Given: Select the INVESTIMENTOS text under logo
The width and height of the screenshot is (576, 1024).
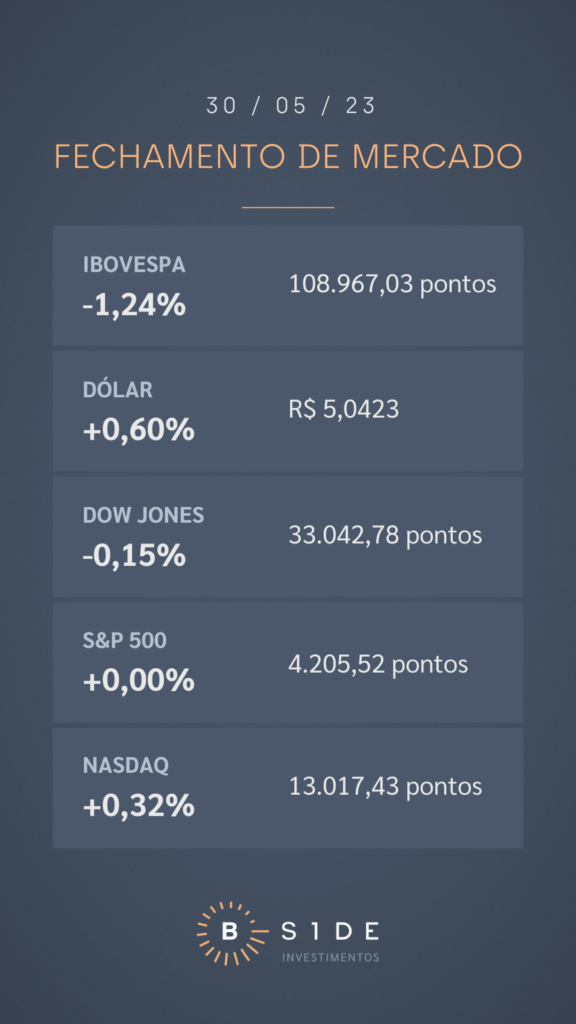Looking at the screenshot, I should point(330,957).
